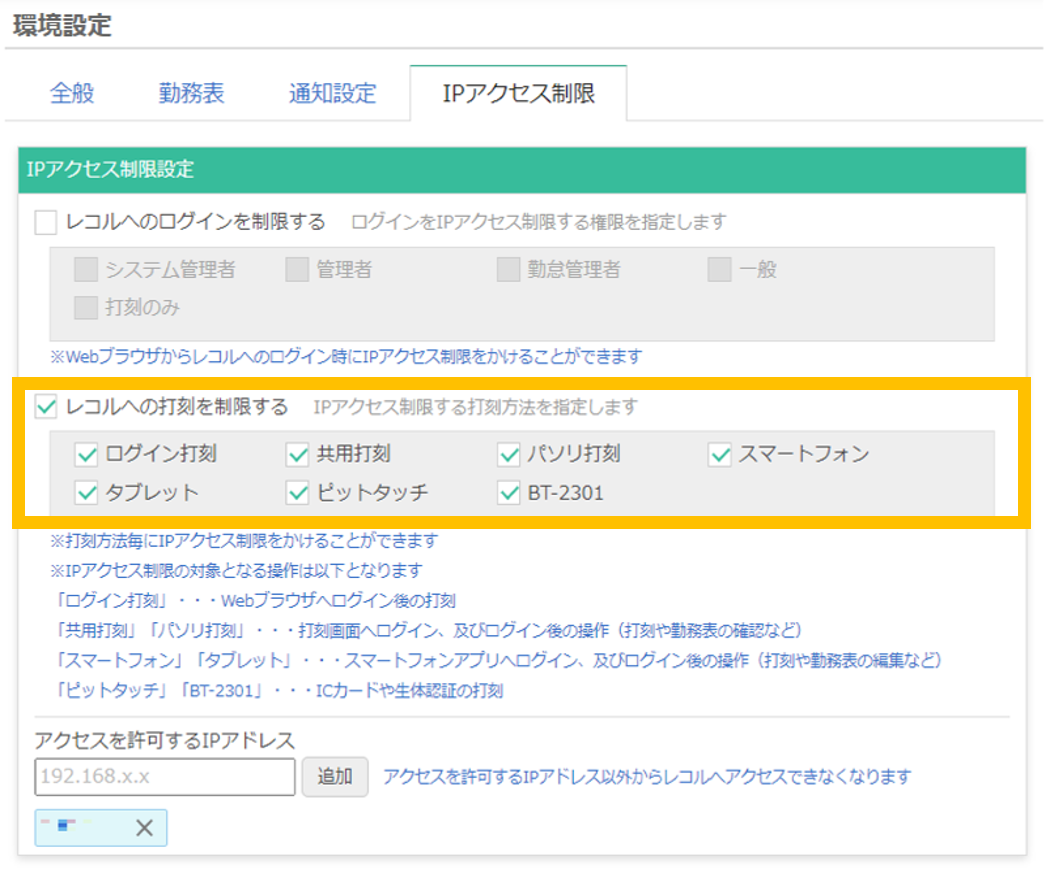Remove the saved IP address entry

pos(144,827)
